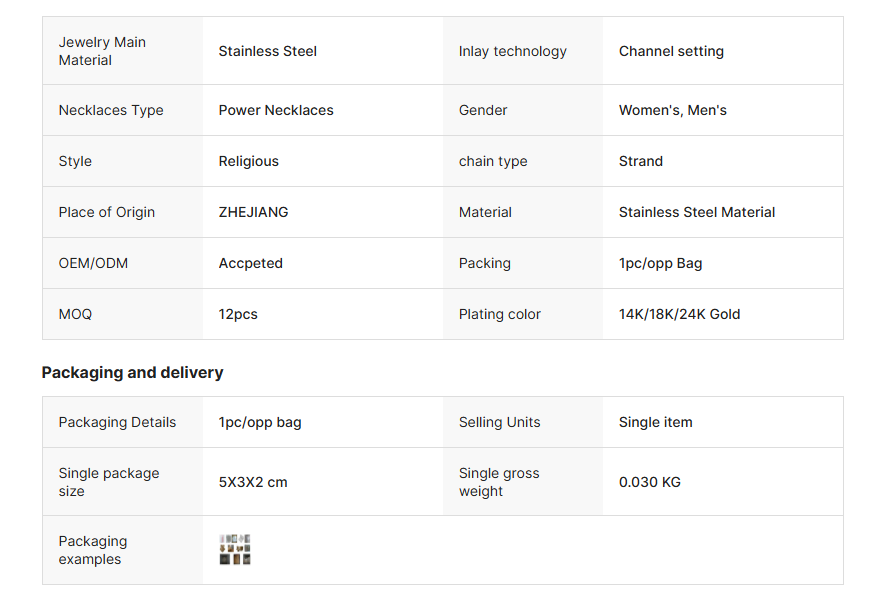Click the Packaging and delivery heading

[x=132, y=373]
